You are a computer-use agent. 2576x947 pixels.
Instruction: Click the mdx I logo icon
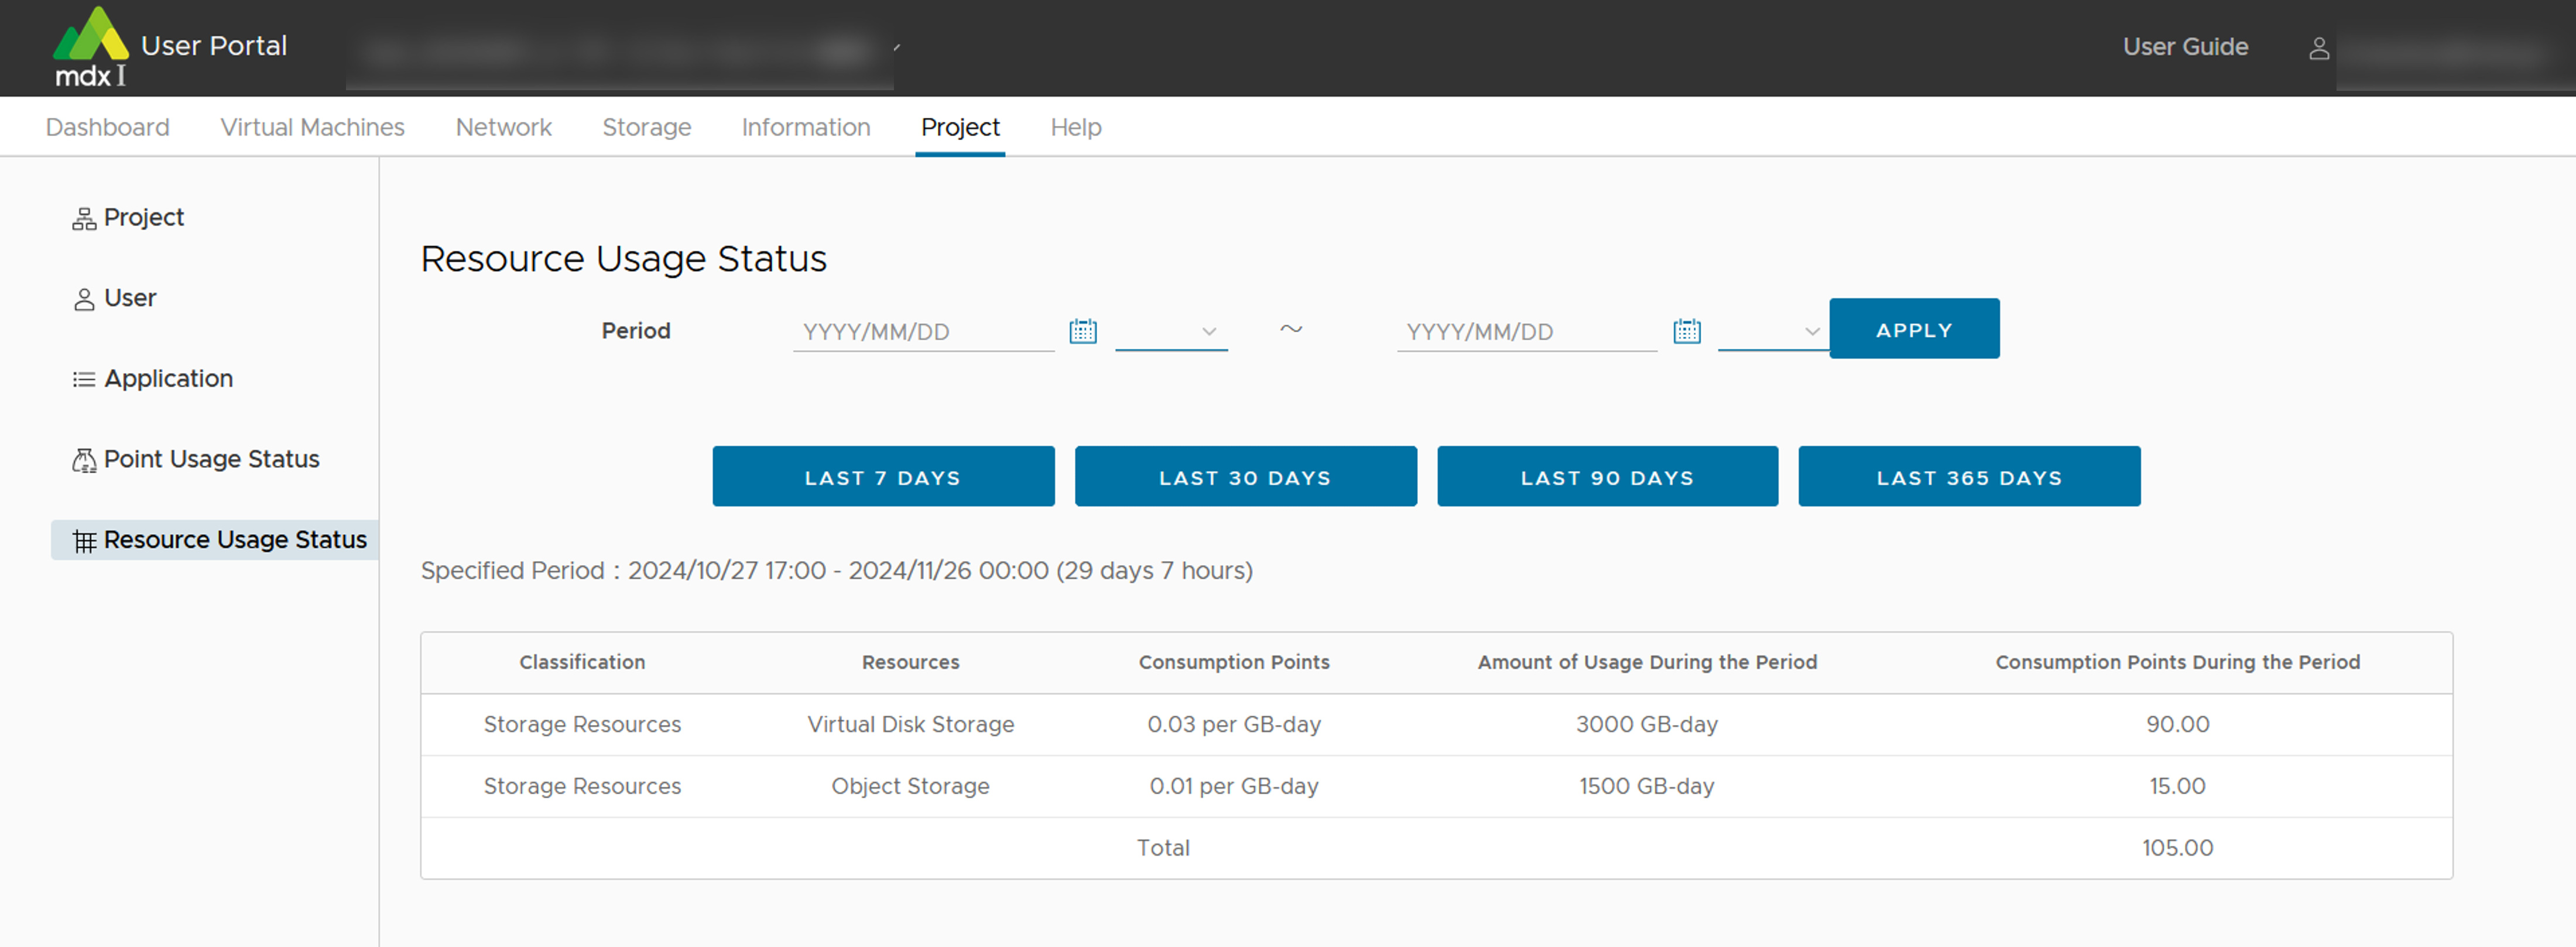(90, 46)
